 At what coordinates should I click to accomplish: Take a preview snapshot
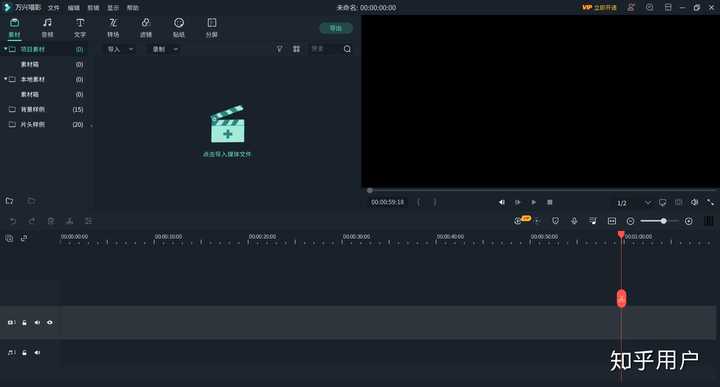(x=679, y=202)
